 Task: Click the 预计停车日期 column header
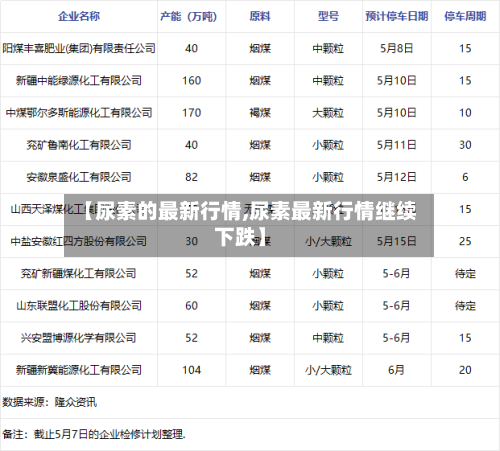tap(397, 16)
